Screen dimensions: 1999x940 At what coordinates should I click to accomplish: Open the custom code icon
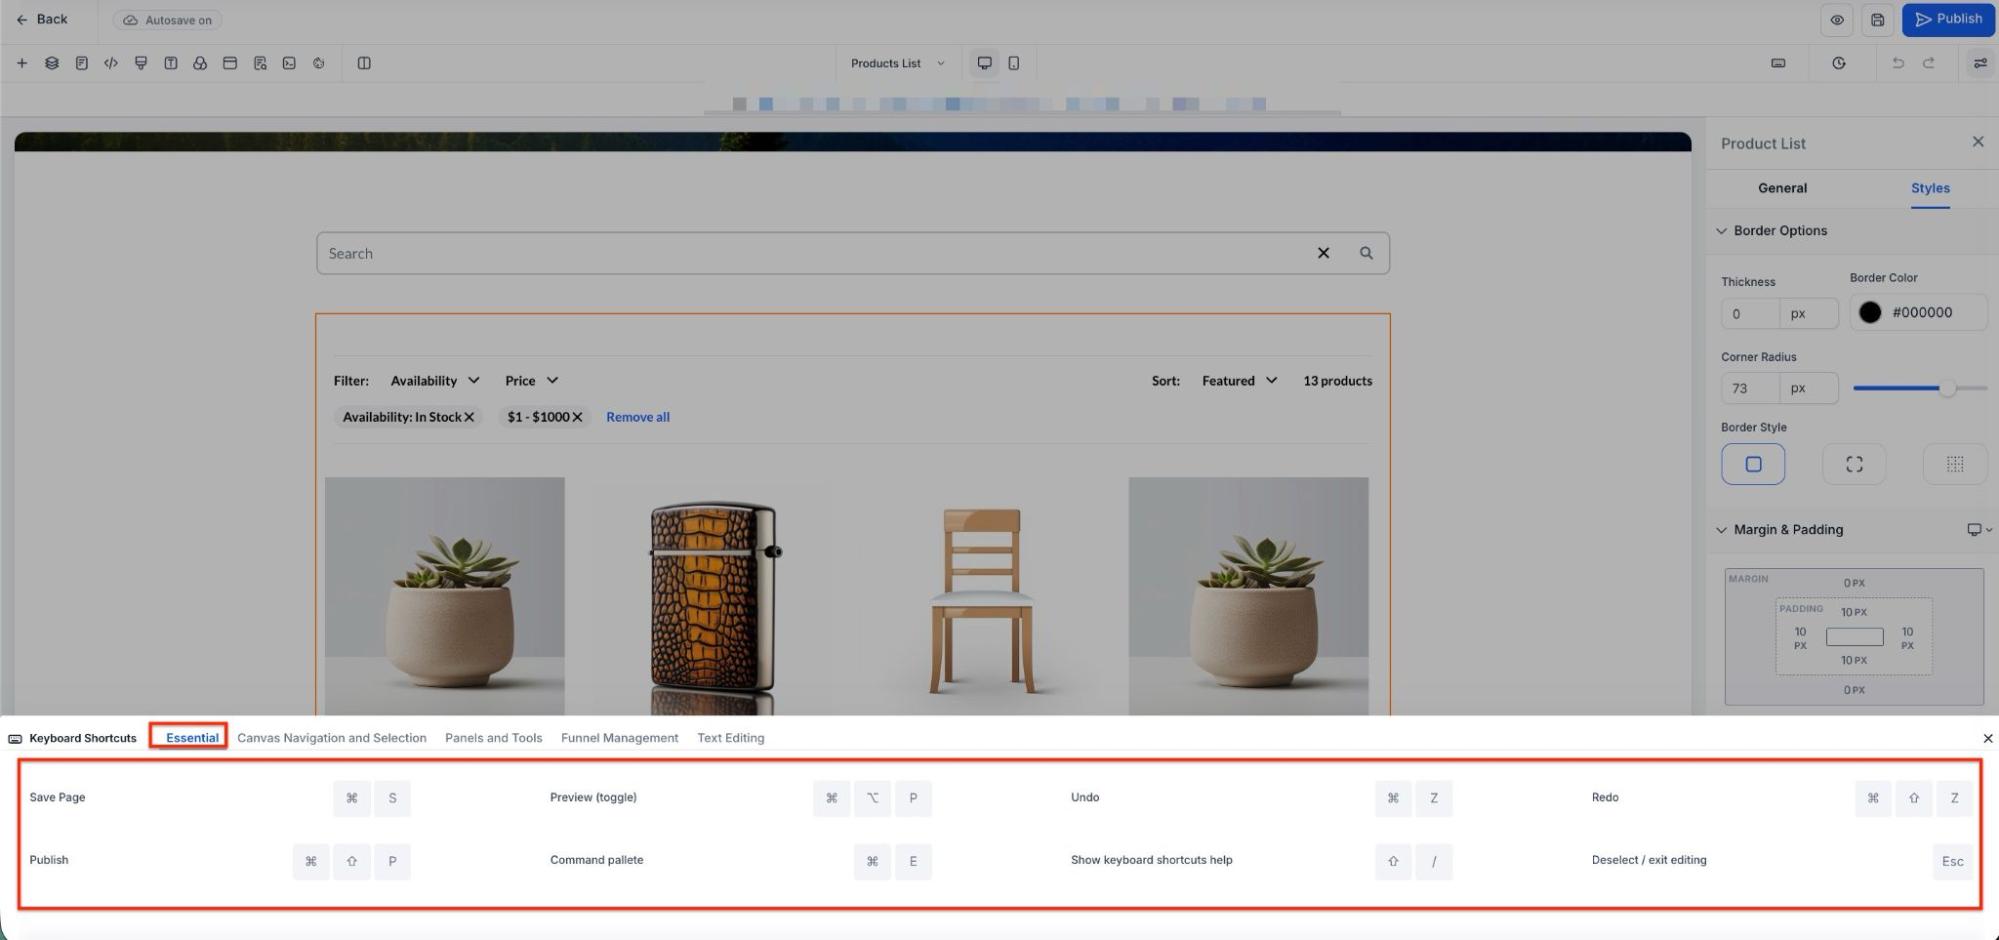pos(111,63)
